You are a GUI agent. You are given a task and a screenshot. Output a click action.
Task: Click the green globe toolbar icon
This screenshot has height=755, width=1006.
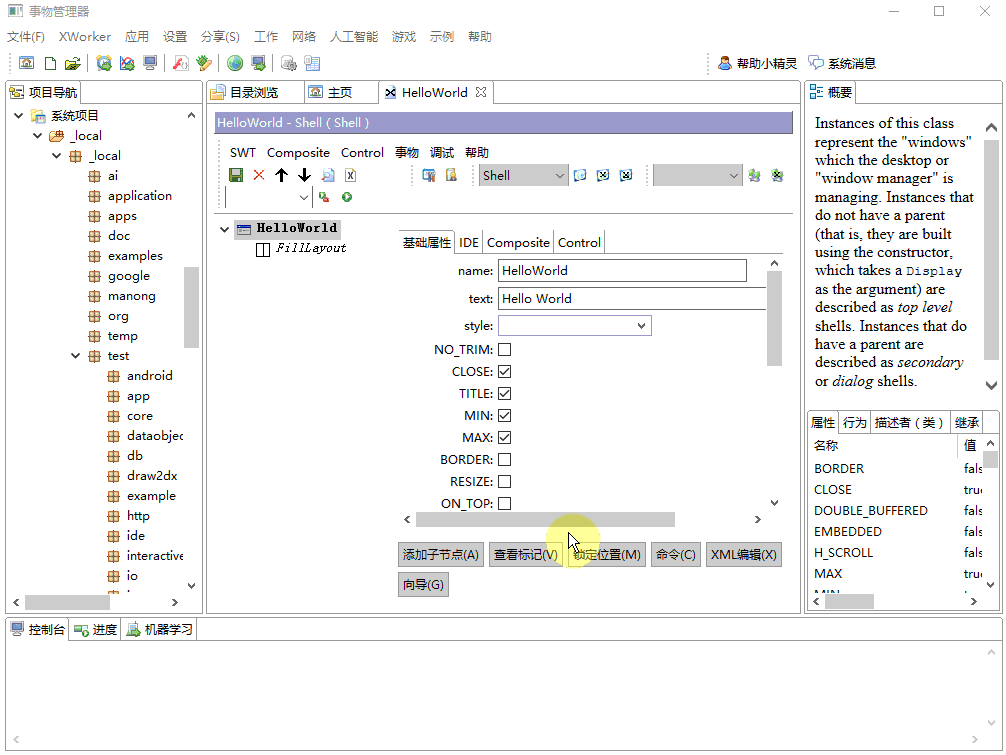235,63
